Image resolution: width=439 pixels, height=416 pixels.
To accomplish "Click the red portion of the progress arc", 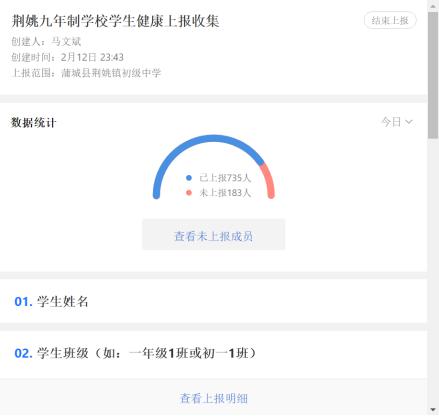I will click(269, 180).
